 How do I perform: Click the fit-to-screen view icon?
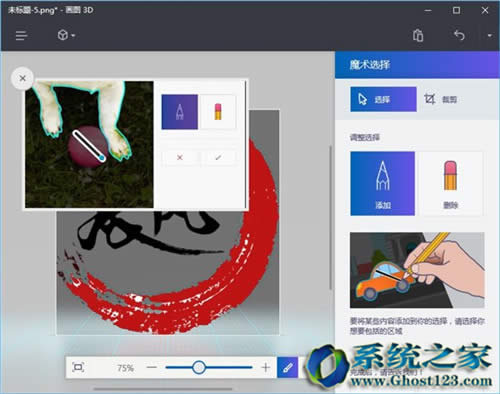[x=78, y=367]
